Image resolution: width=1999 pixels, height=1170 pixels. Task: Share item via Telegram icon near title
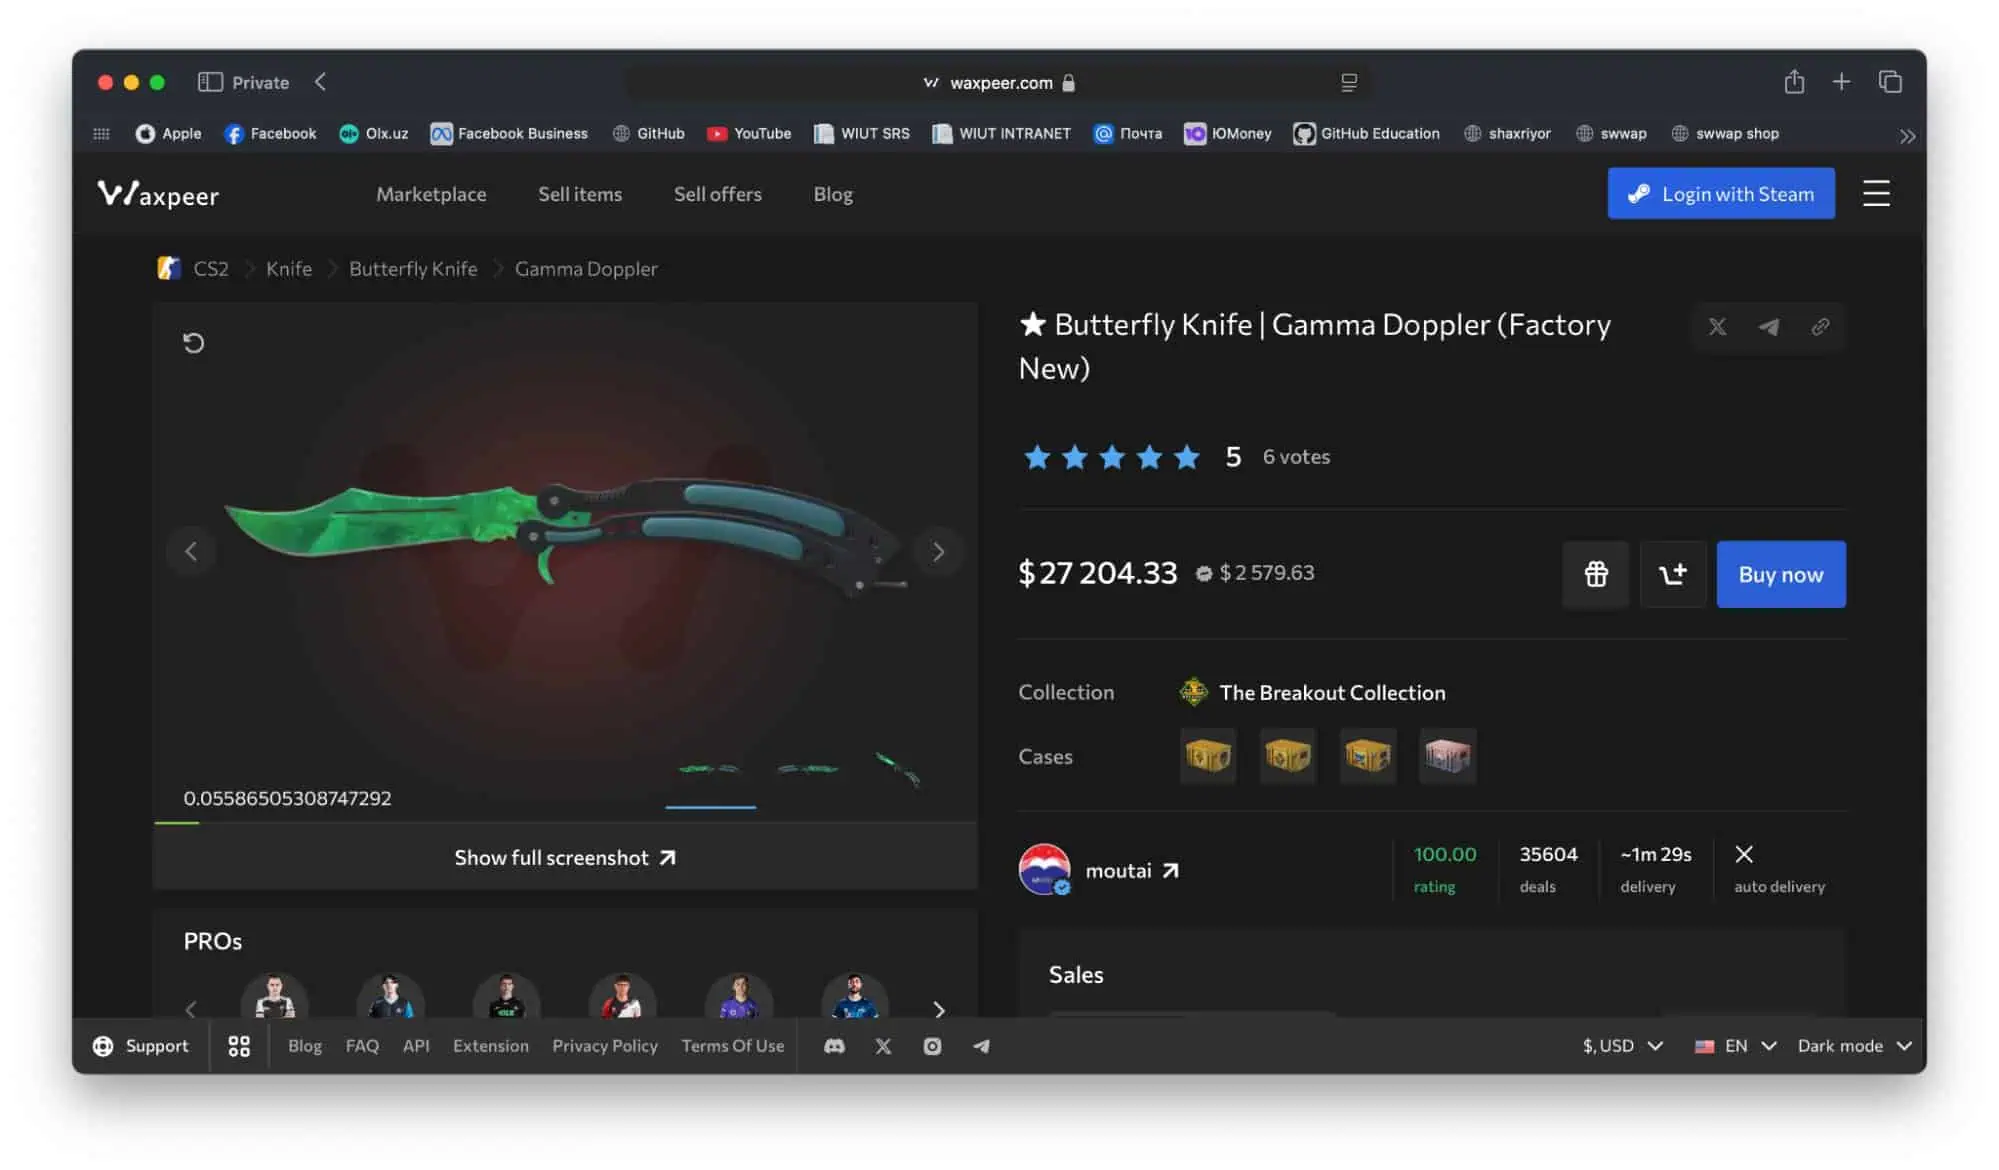click(x=1768, y=327)
